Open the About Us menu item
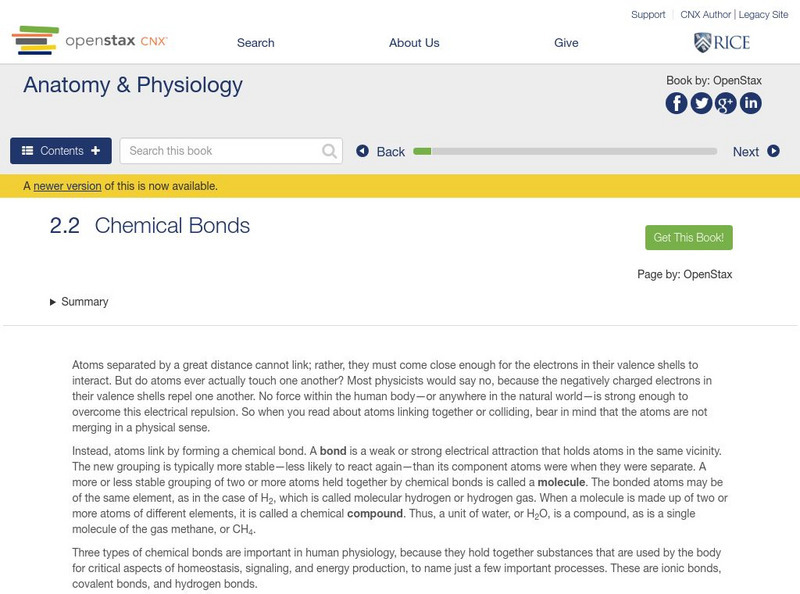800x594 pixels. 414,43
